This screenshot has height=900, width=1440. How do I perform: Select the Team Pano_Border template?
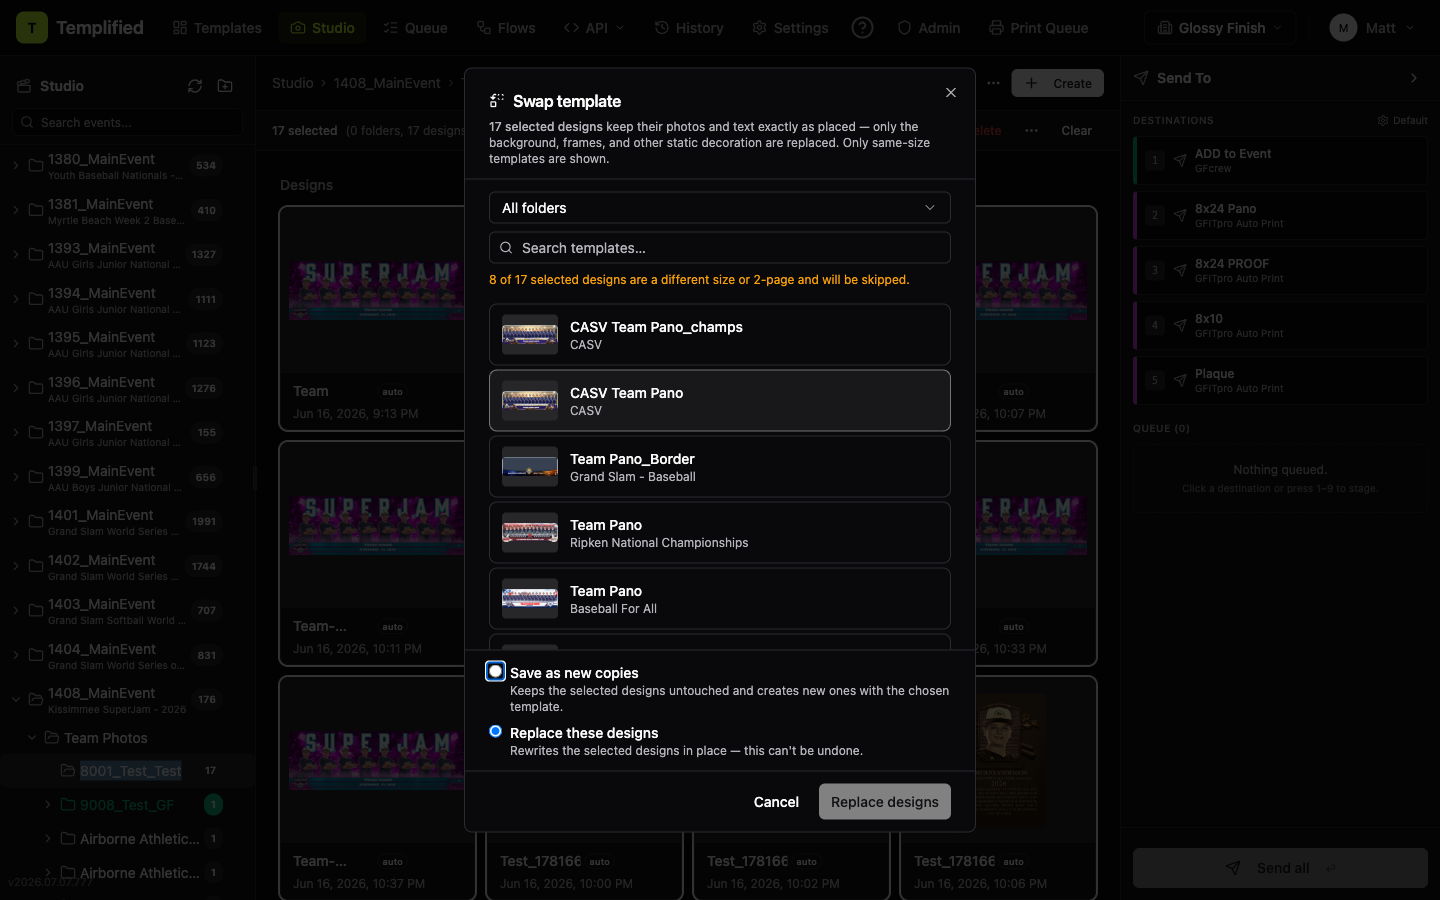(x=720, y=467)
